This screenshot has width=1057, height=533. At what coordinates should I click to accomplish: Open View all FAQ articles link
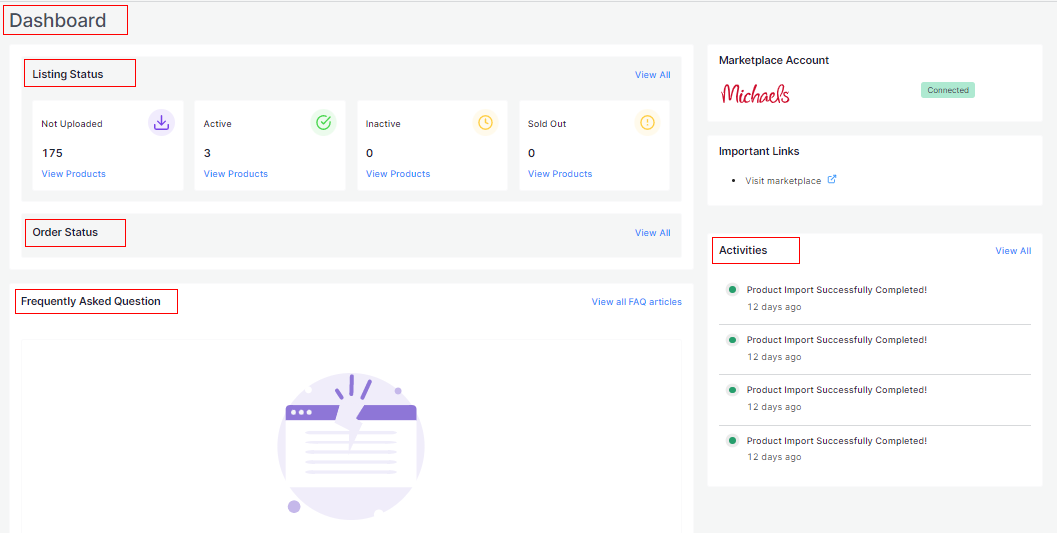636,302
